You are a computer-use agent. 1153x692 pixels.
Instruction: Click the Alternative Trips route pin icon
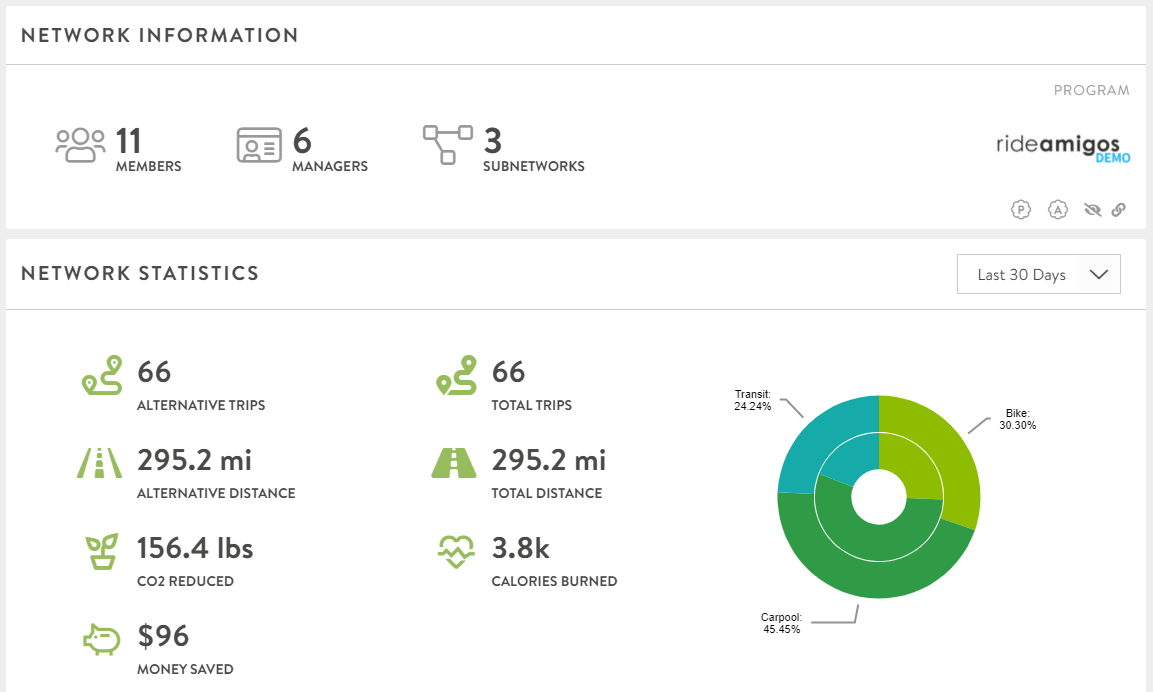[100, 375]
